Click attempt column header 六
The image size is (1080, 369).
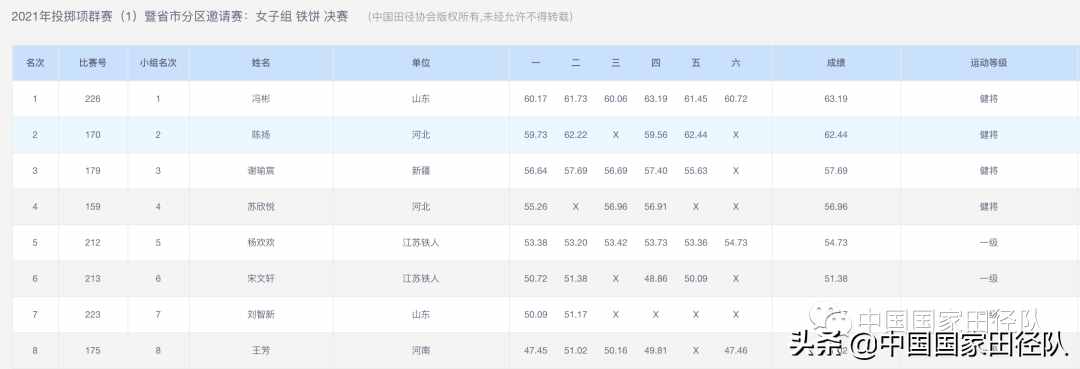pos(736,63)
